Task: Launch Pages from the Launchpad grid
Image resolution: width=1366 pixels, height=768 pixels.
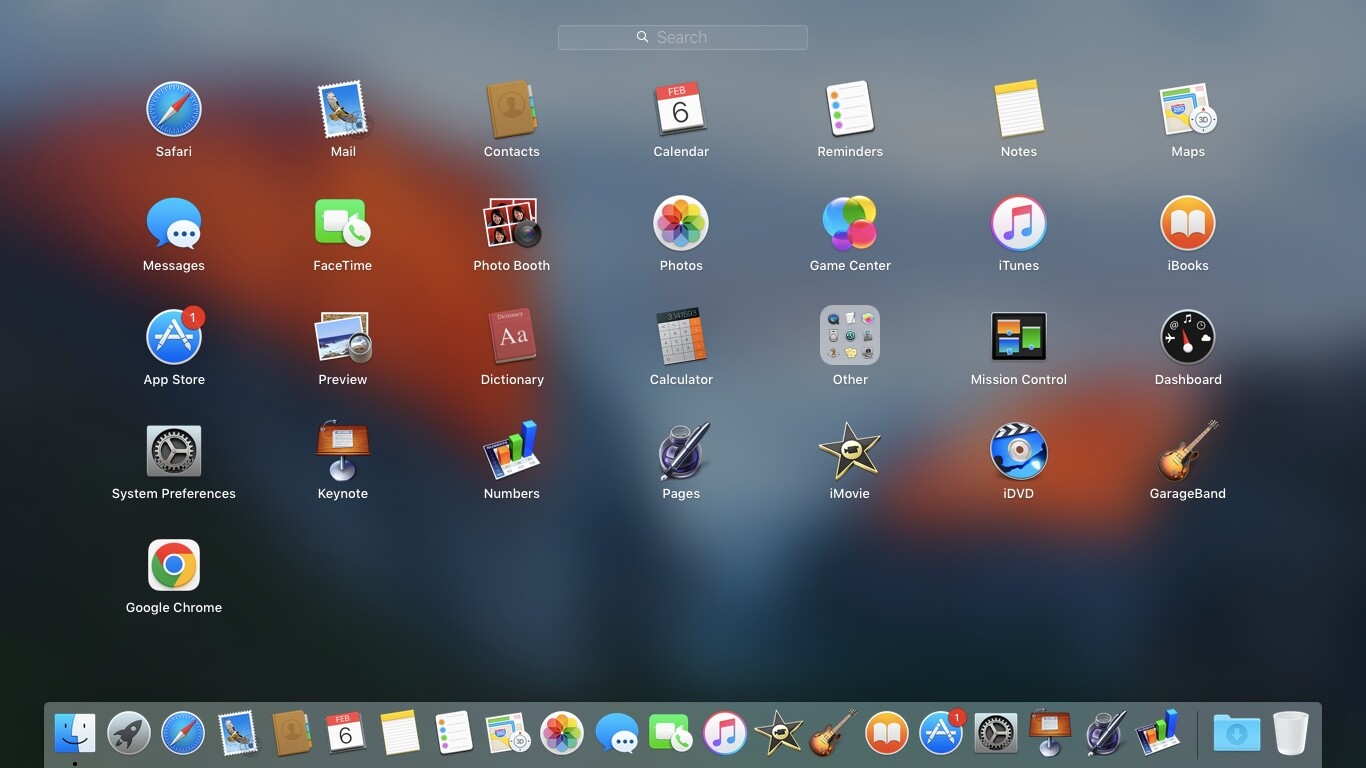Action: pyautogui.click(x=684, y=451)
